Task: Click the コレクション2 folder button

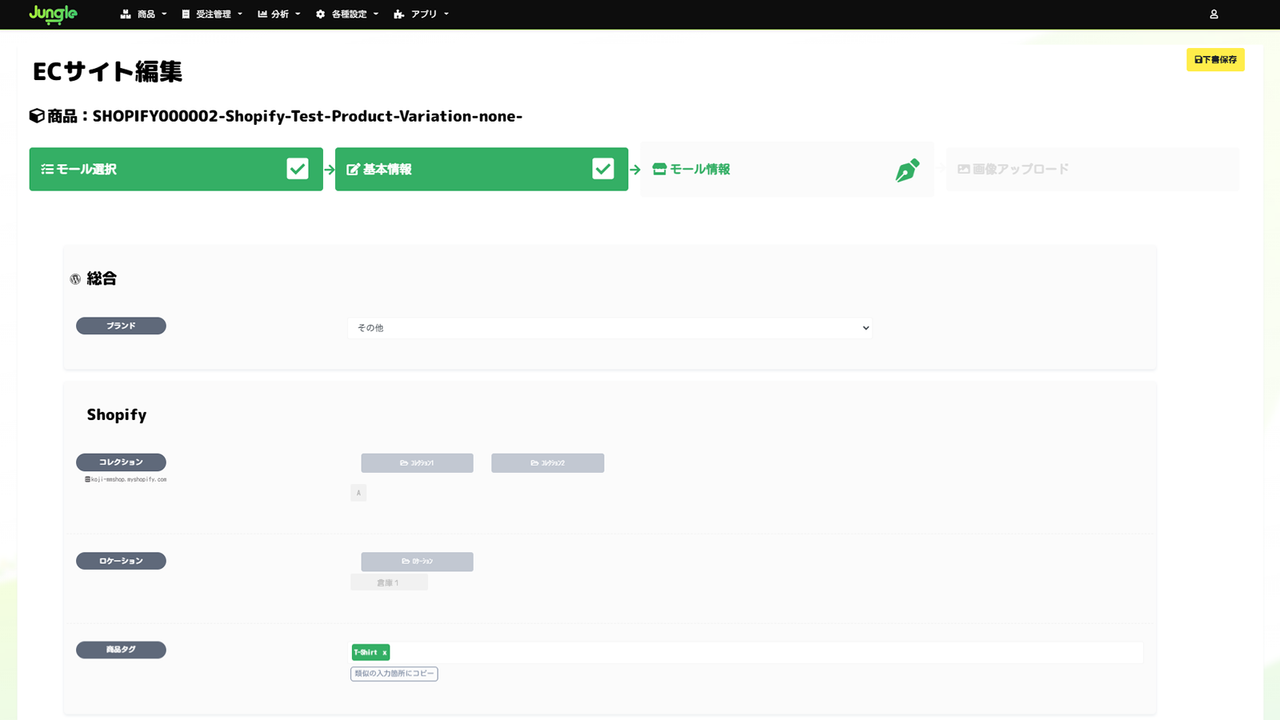Action: pos(547,463)
